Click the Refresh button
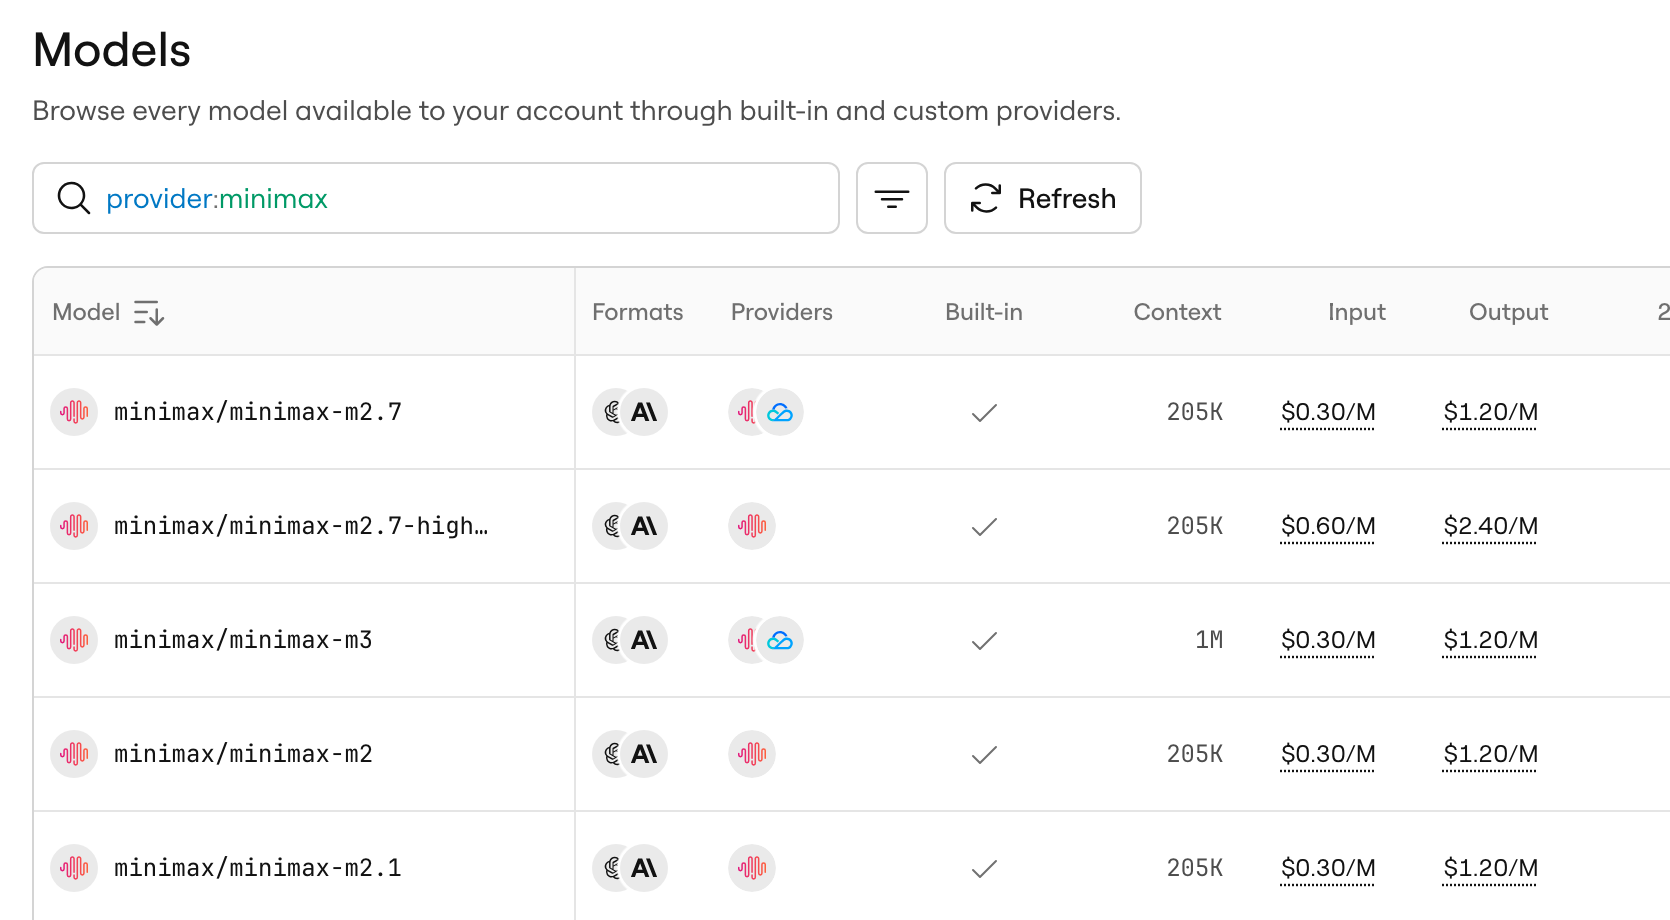This screenshot has width=1670, height=920. pyautogui.click(x=1043, y=198)
